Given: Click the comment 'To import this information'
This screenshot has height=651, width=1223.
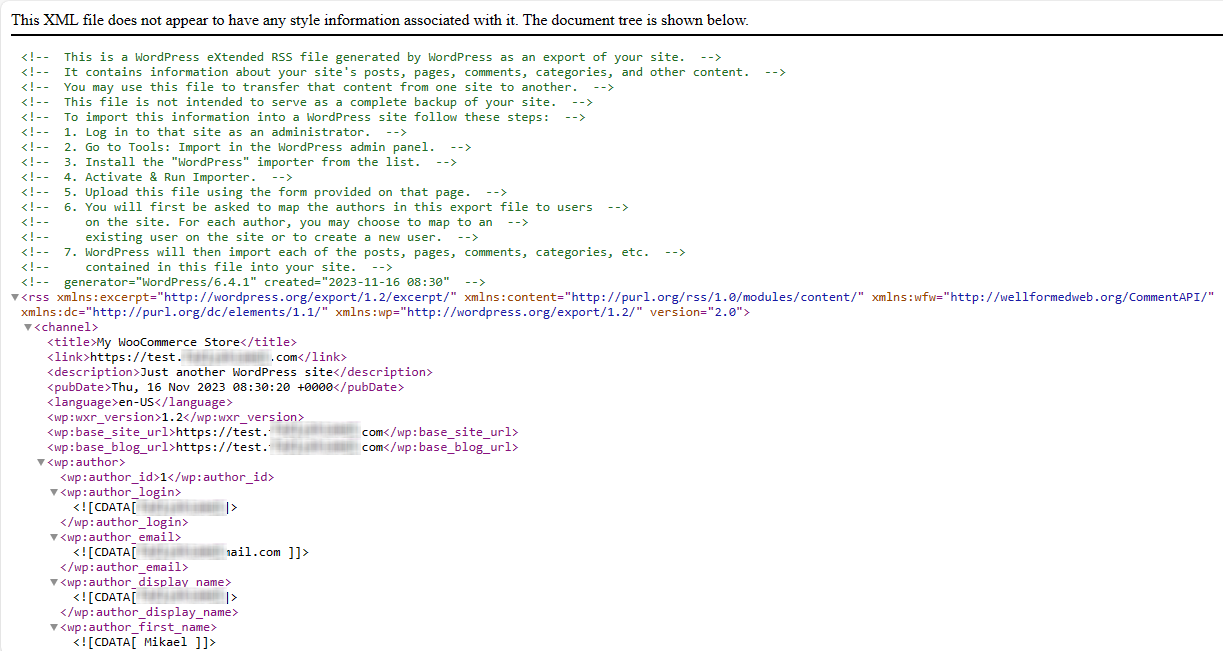Looking at the screenshot, I should pyautogui.click(x=303, y=117).
